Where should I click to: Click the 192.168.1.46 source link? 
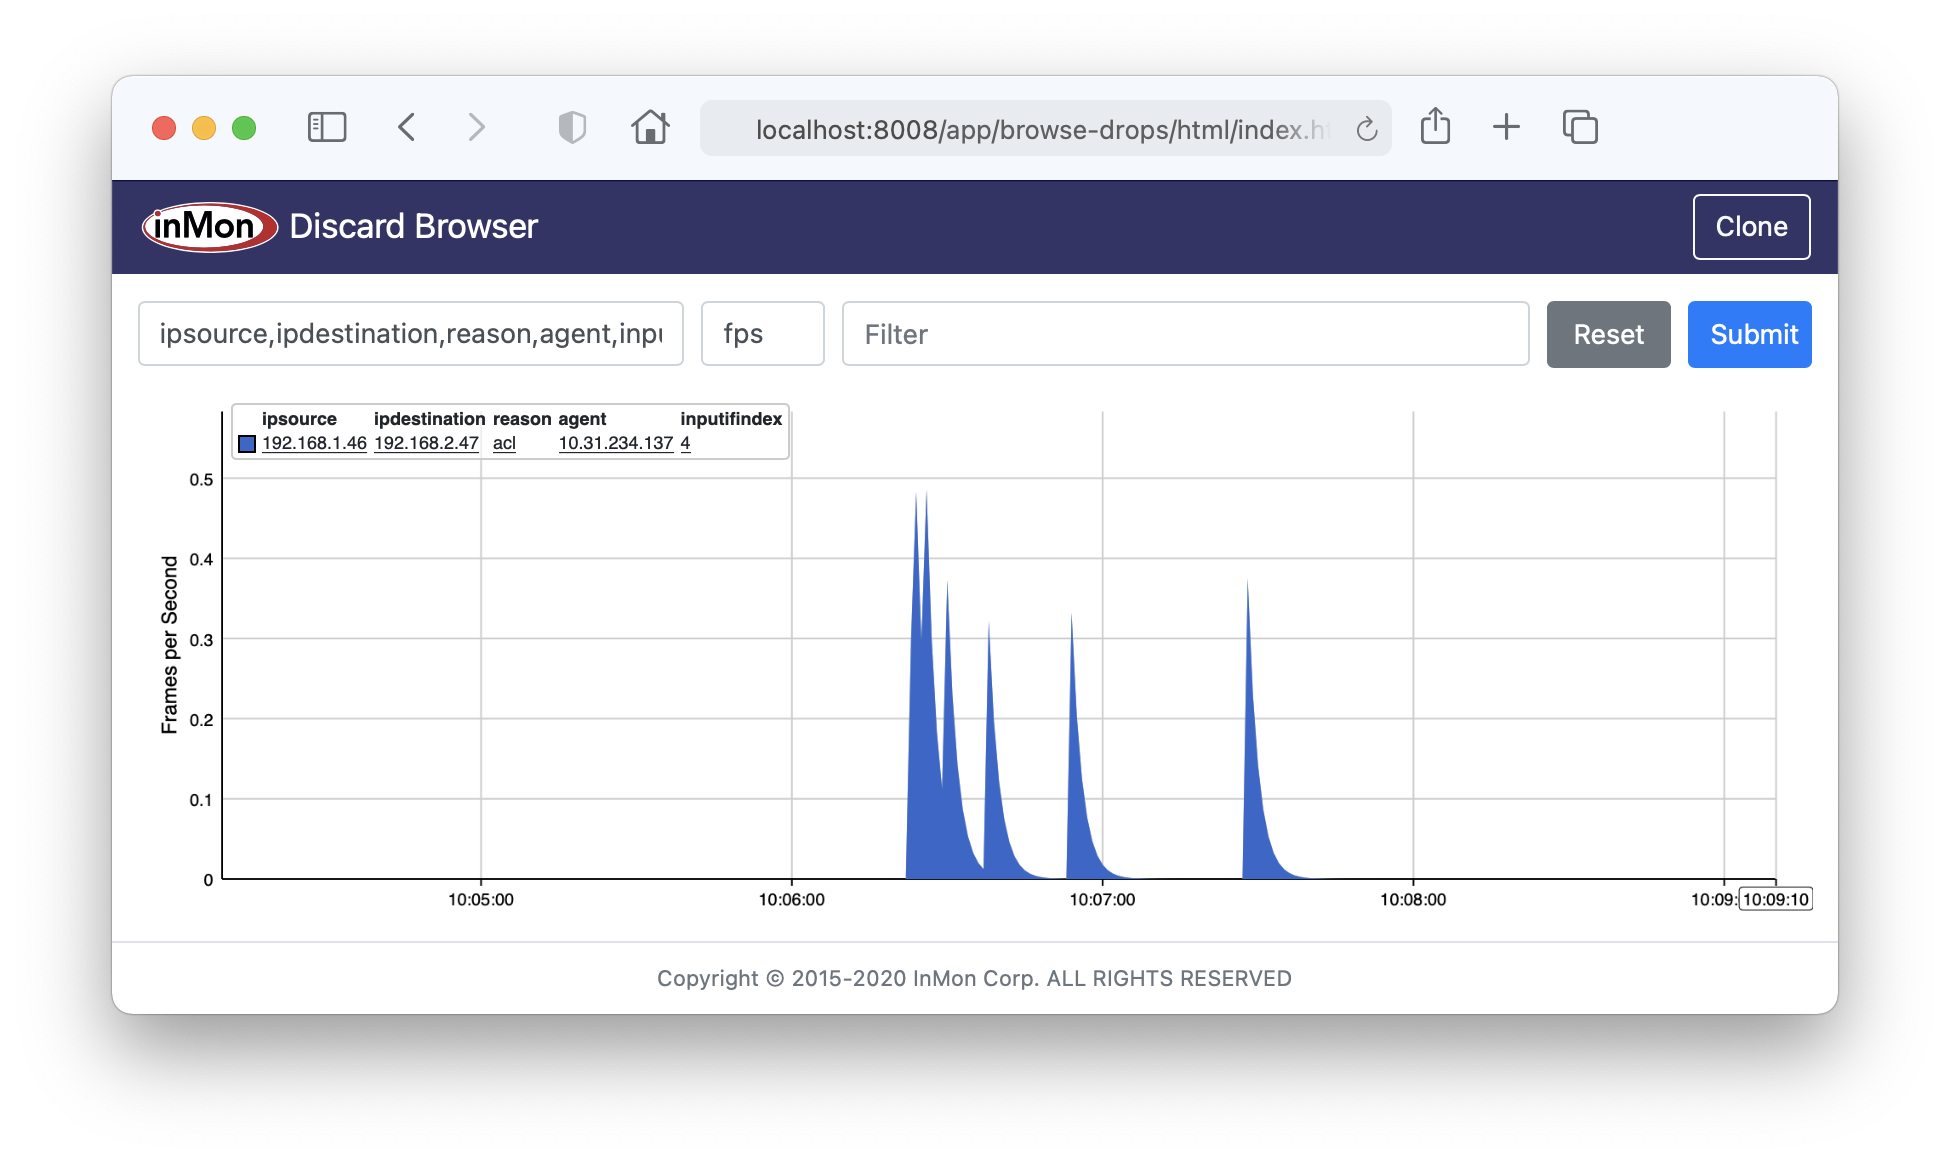(314, 443)
